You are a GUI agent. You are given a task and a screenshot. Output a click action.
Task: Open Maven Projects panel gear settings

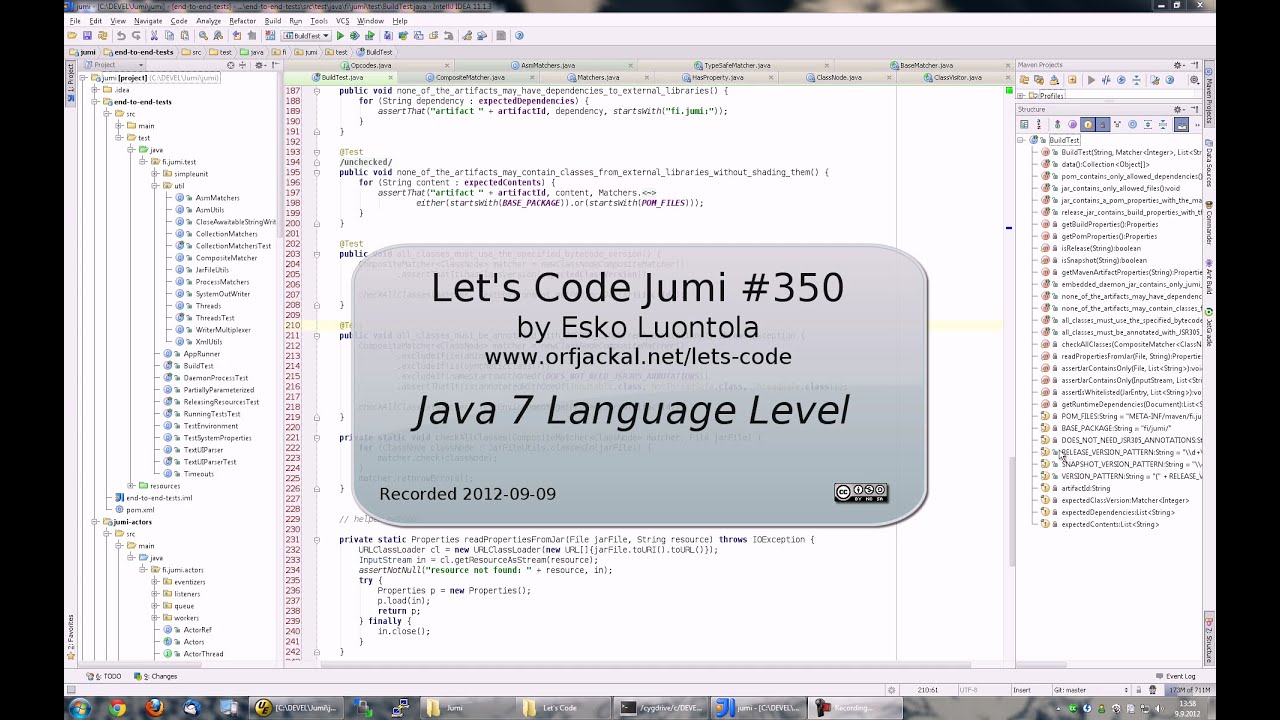pos(1178,65)
